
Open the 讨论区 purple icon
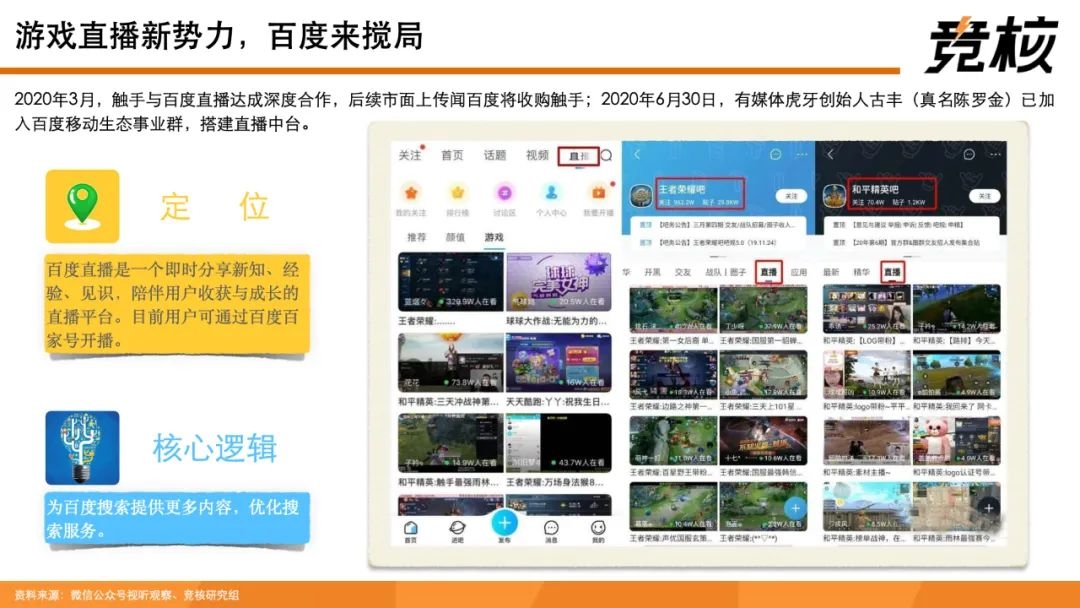pos(504,193)
